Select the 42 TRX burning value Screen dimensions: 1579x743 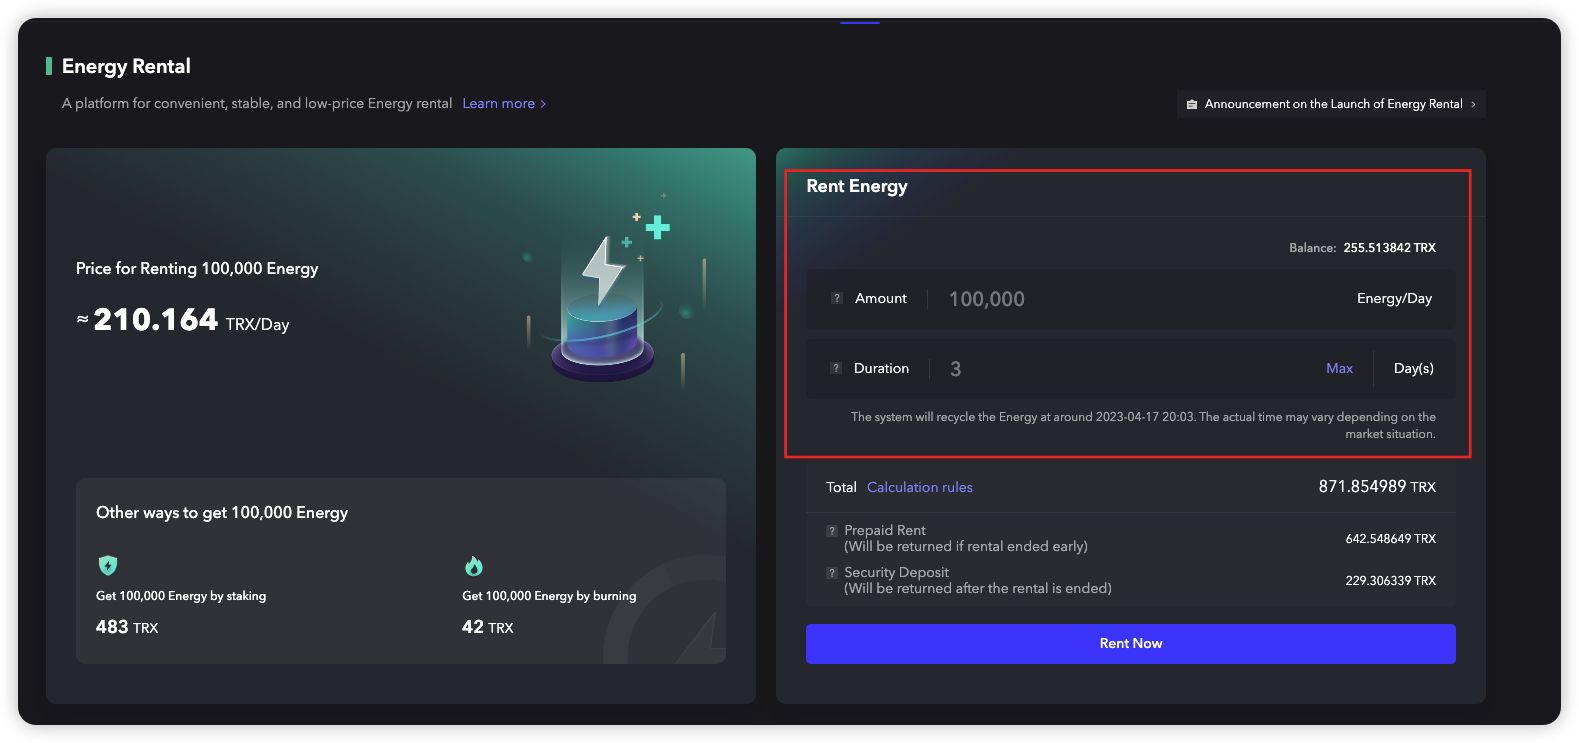(487, 627)
